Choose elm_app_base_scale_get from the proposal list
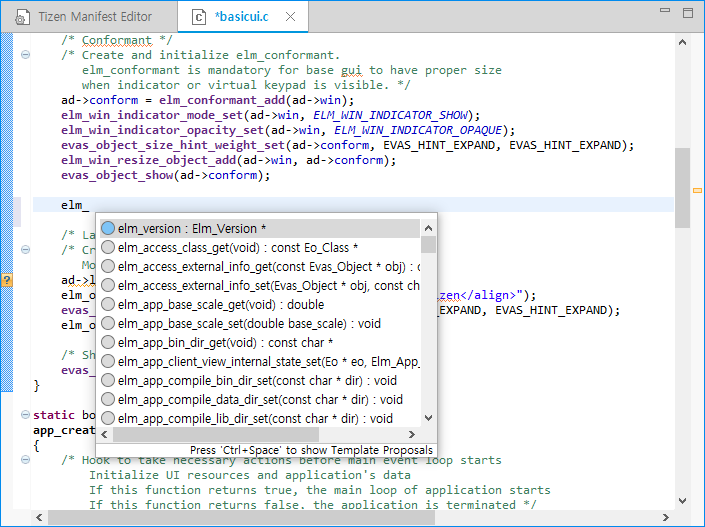Screen dimensions: 705x527 point(220,305)
